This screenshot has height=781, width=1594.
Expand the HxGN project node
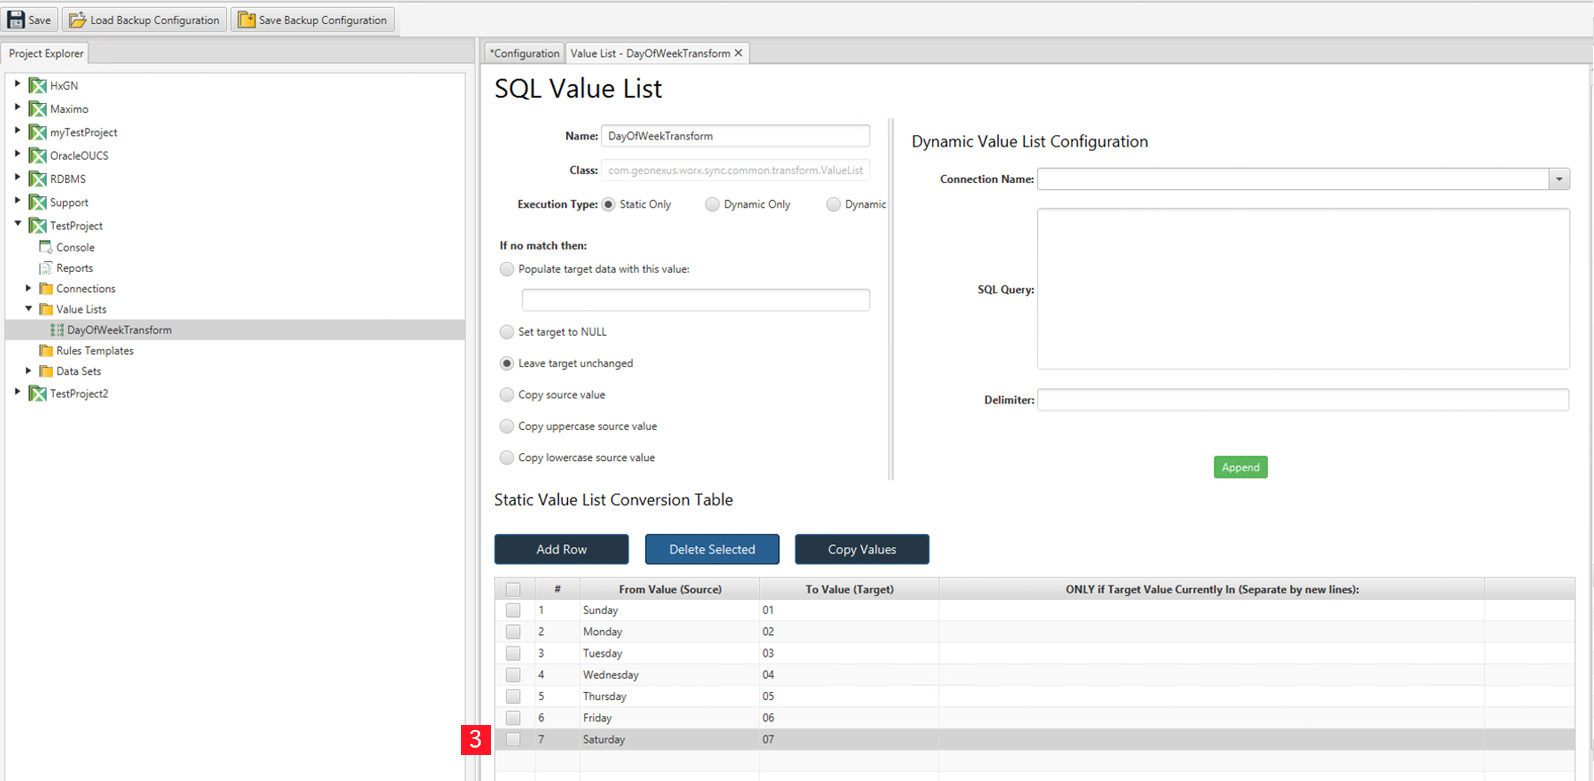17,85
